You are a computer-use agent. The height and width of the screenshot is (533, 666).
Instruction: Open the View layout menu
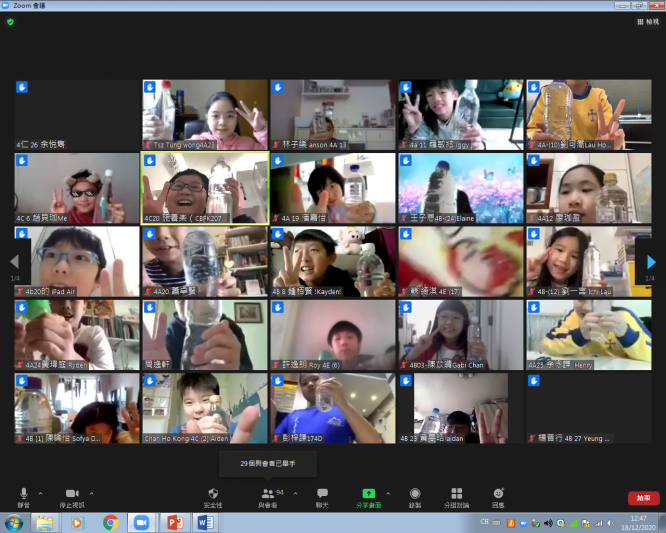pyautogui.click(x=646, y=21)
